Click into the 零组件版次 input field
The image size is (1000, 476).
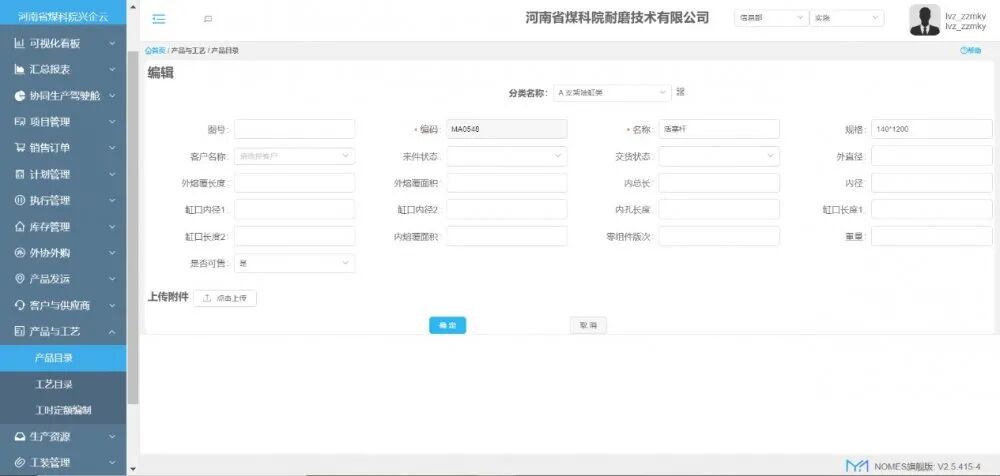719,236
